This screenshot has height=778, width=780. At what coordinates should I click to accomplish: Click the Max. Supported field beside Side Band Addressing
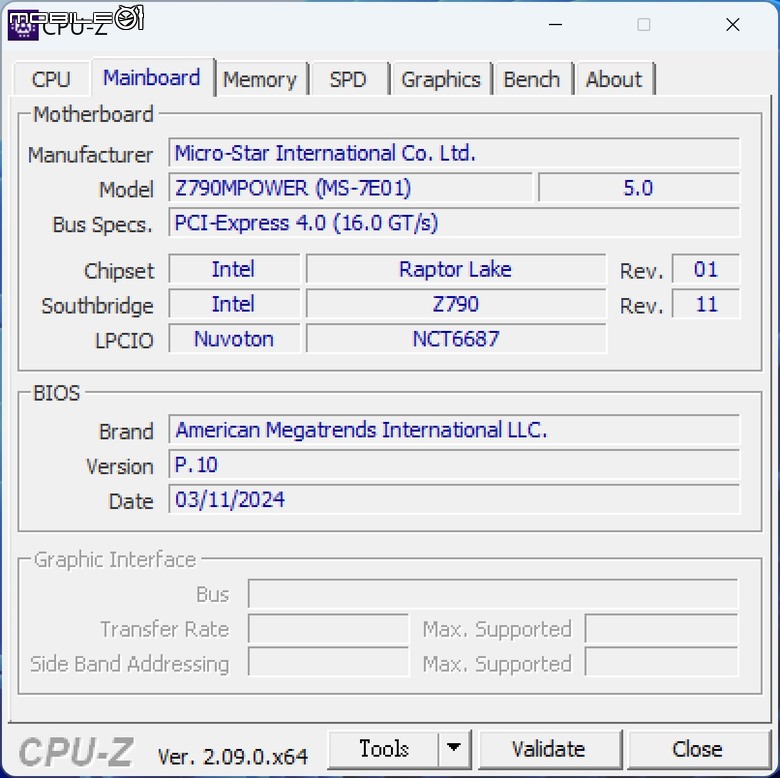pyautogui.click(x=662, y=663)
